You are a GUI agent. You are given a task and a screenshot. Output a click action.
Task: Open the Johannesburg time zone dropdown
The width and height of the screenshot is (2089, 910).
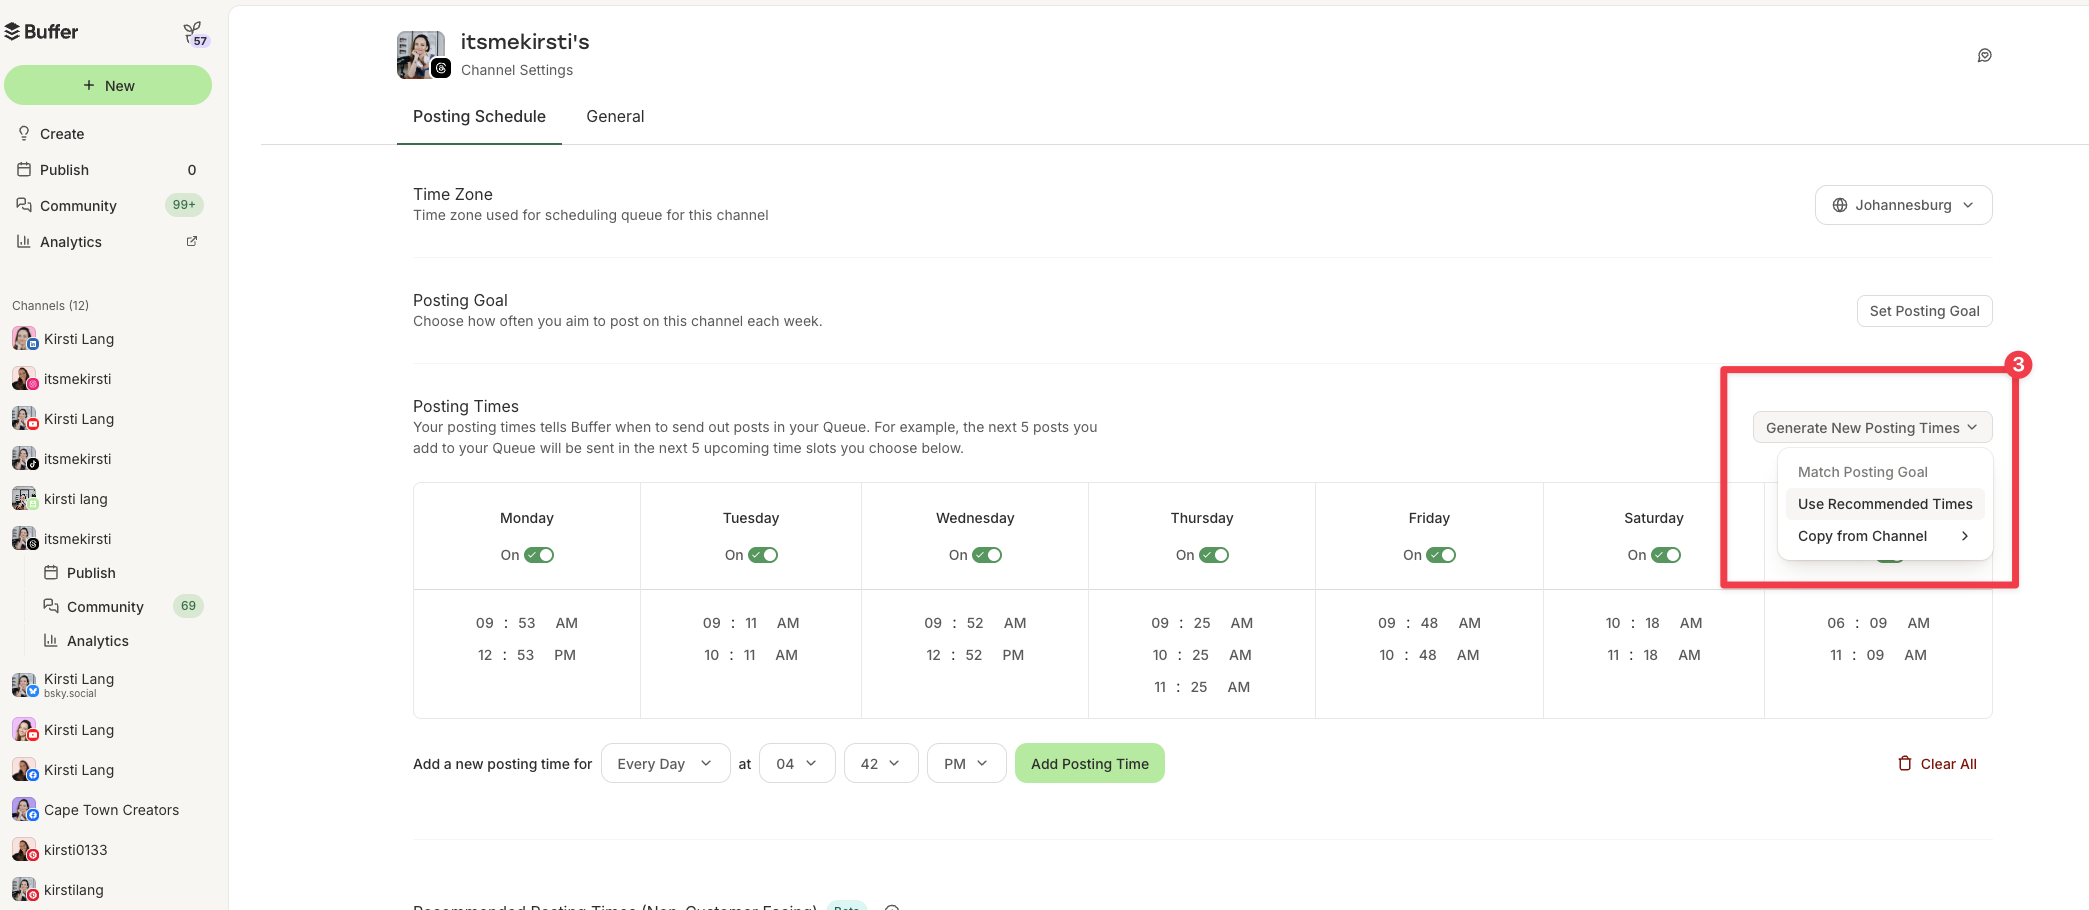click(x=1903, y=205)
